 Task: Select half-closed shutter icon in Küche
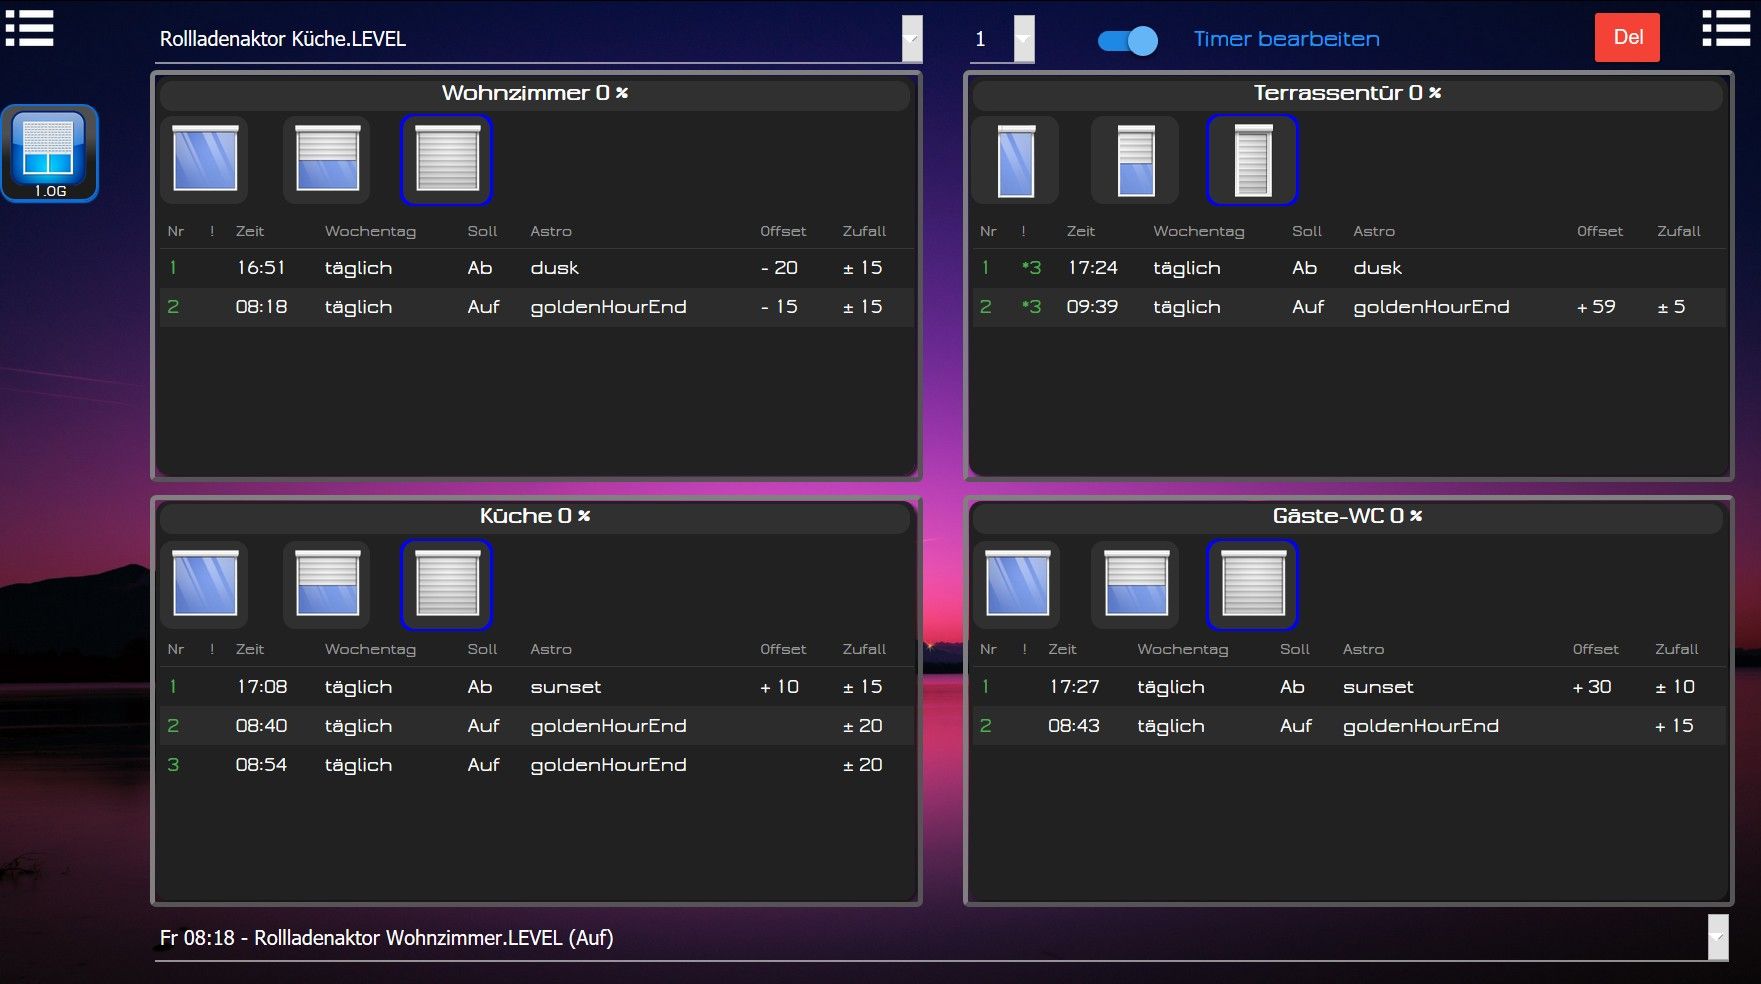click(x=327, y=584)
